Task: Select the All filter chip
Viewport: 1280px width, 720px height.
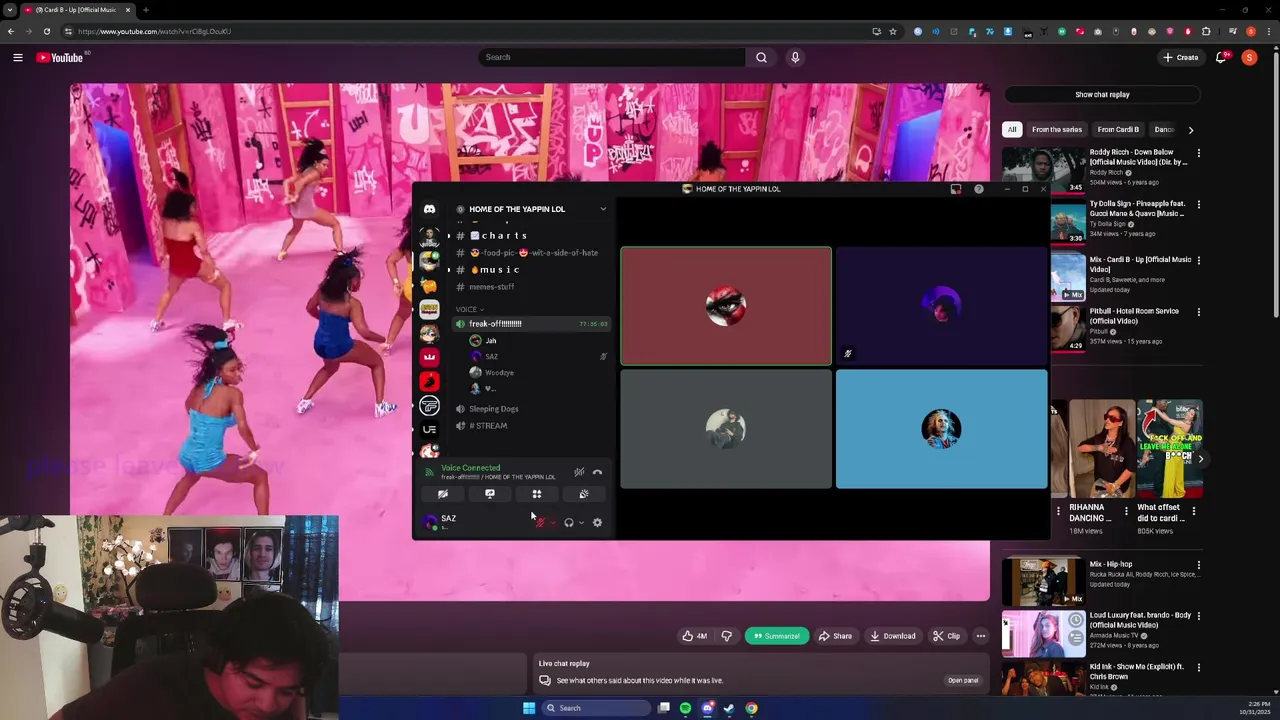Action: (1012, 129)
